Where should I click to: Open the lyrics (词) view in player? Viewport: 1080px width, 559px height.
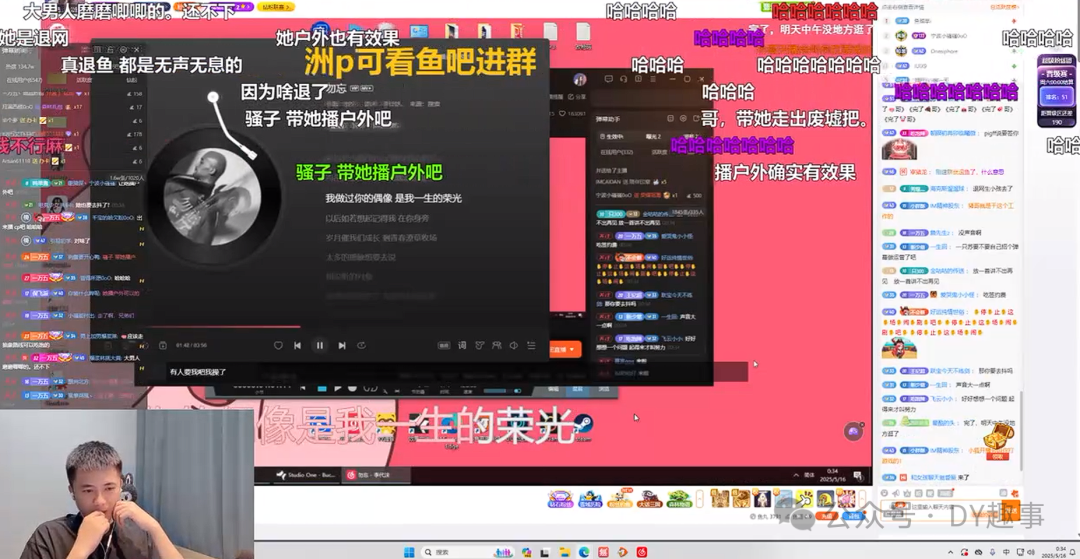[462, 346]
